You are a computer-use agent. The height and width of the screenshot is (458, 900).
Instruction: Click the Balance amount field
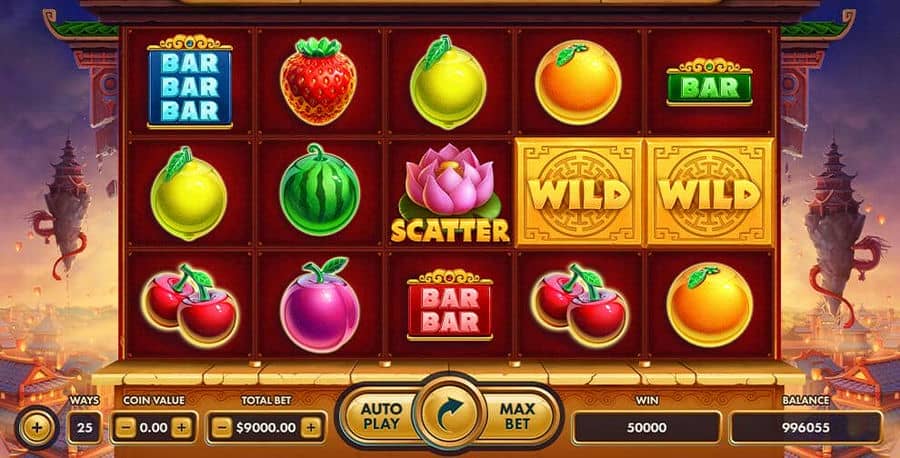pos(806,428)
